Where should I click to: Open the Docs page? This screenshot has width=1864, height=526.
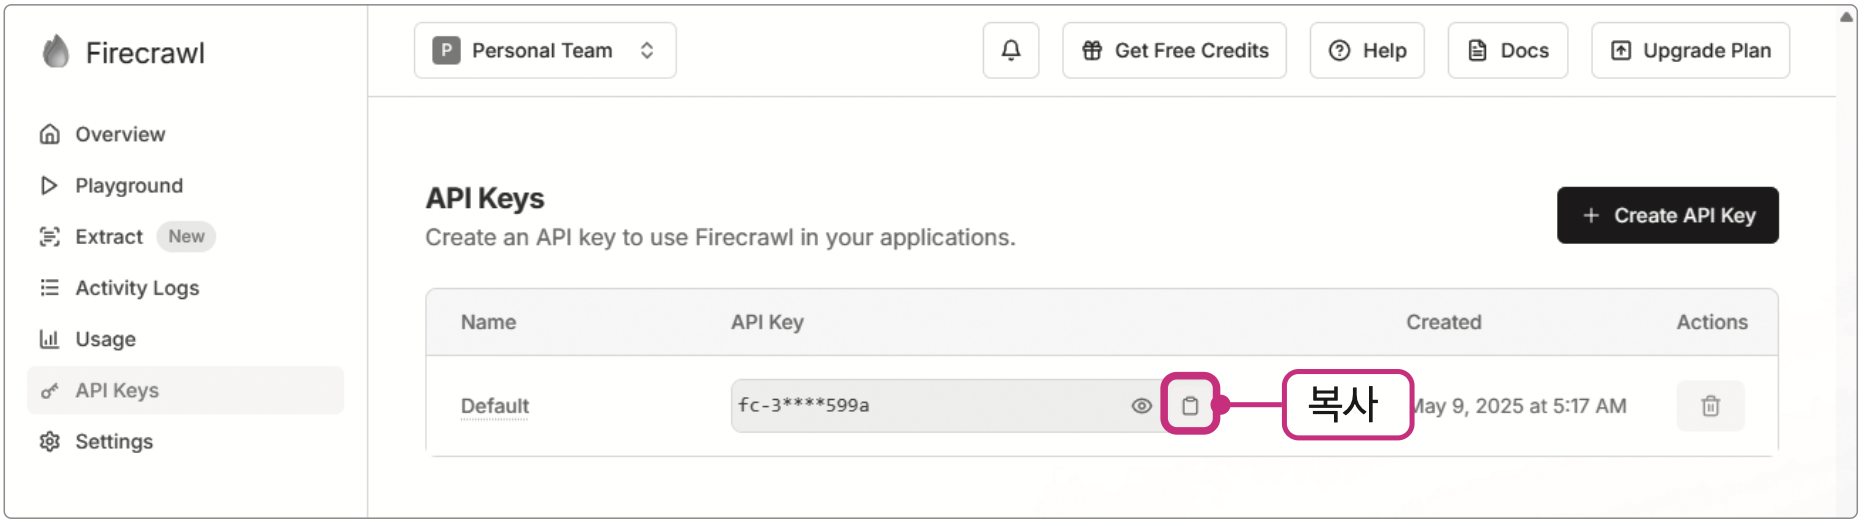coord(1507,50)
